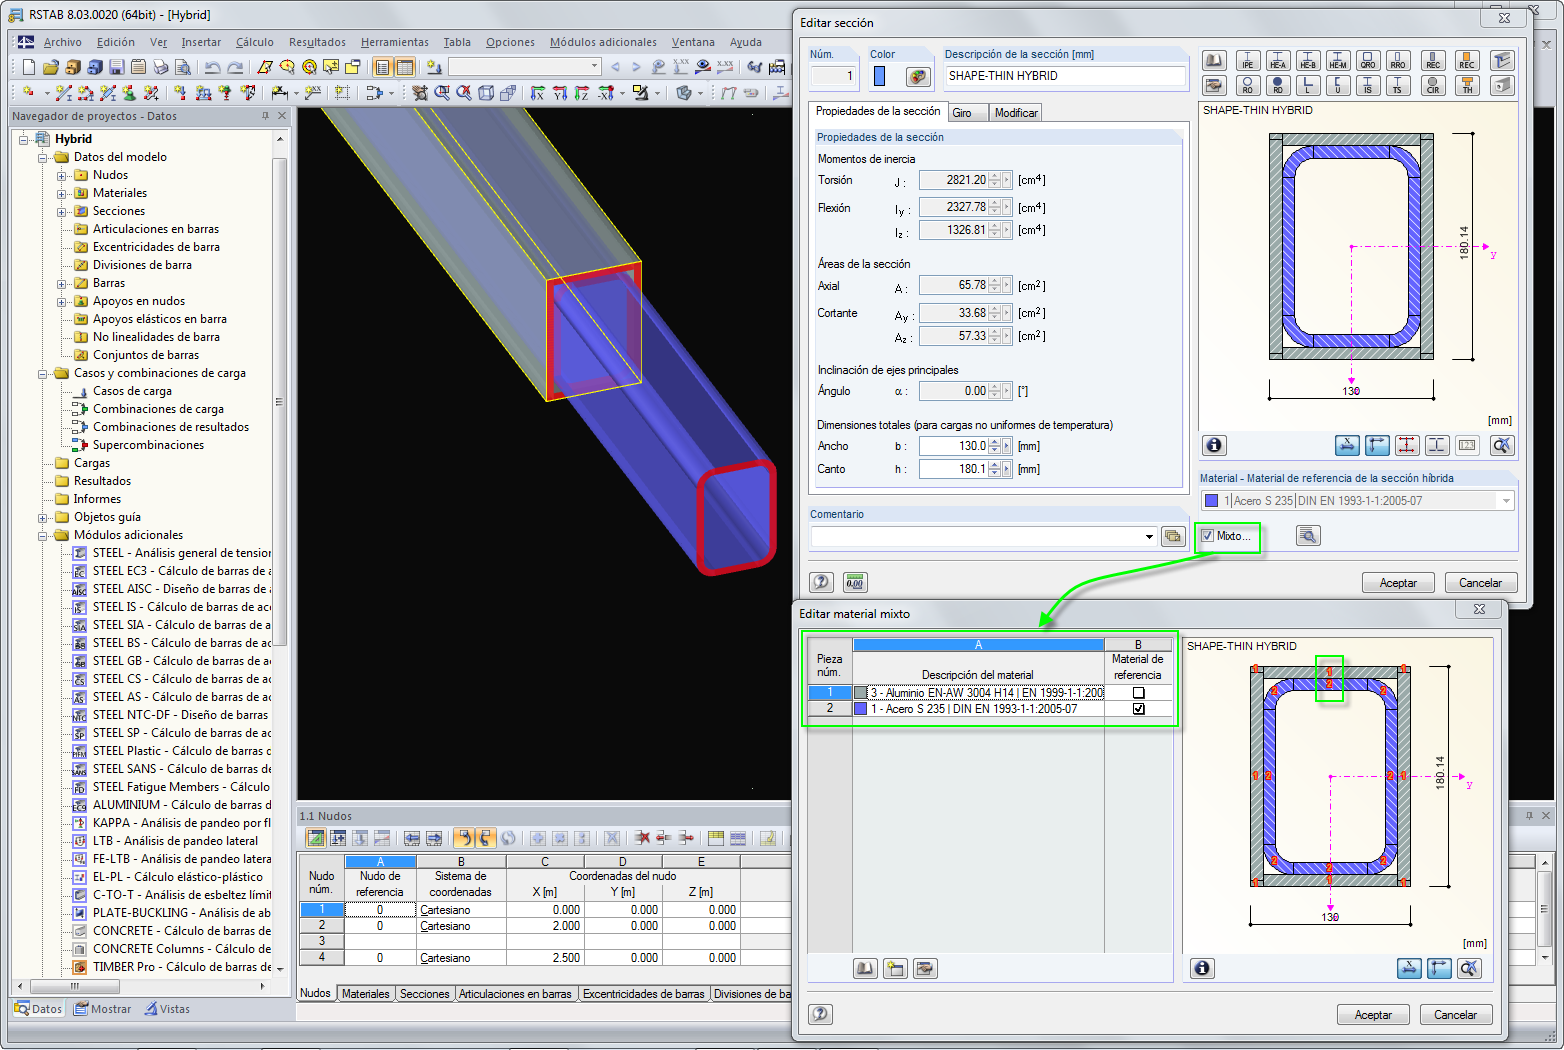Toggle the Mixto checkbox
The height and width of the screenshot is (1050, 1564).
tap(1207, 536)
